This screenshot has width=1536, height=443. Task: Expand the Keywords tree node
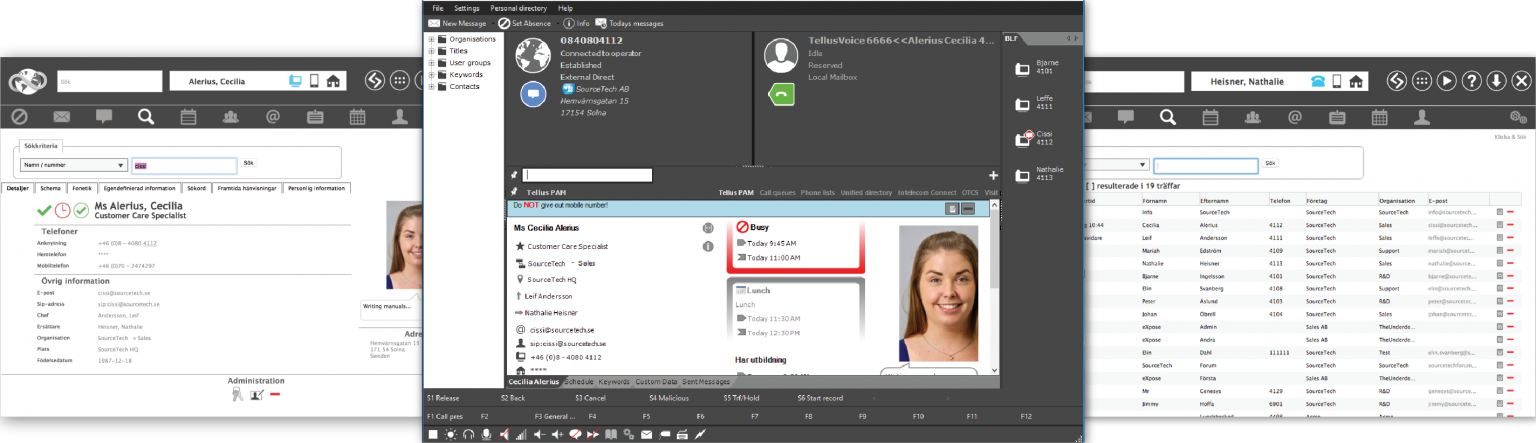coord(431,75)
